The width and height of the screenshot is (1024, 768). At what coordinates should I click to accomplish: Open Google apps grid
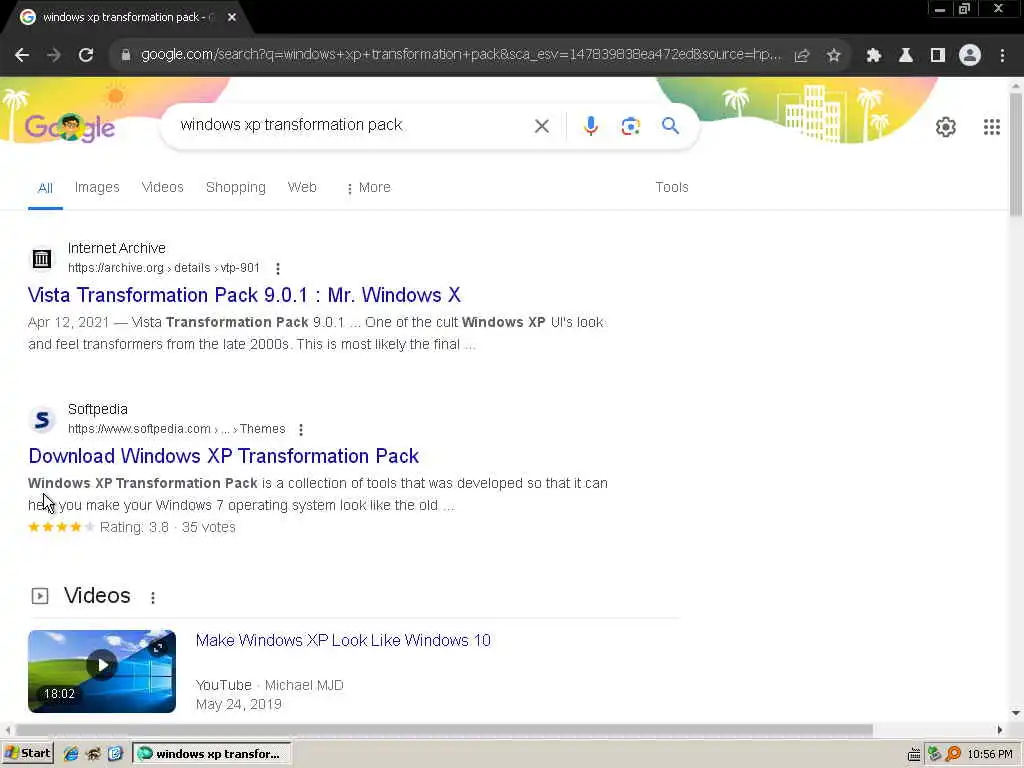992,127
